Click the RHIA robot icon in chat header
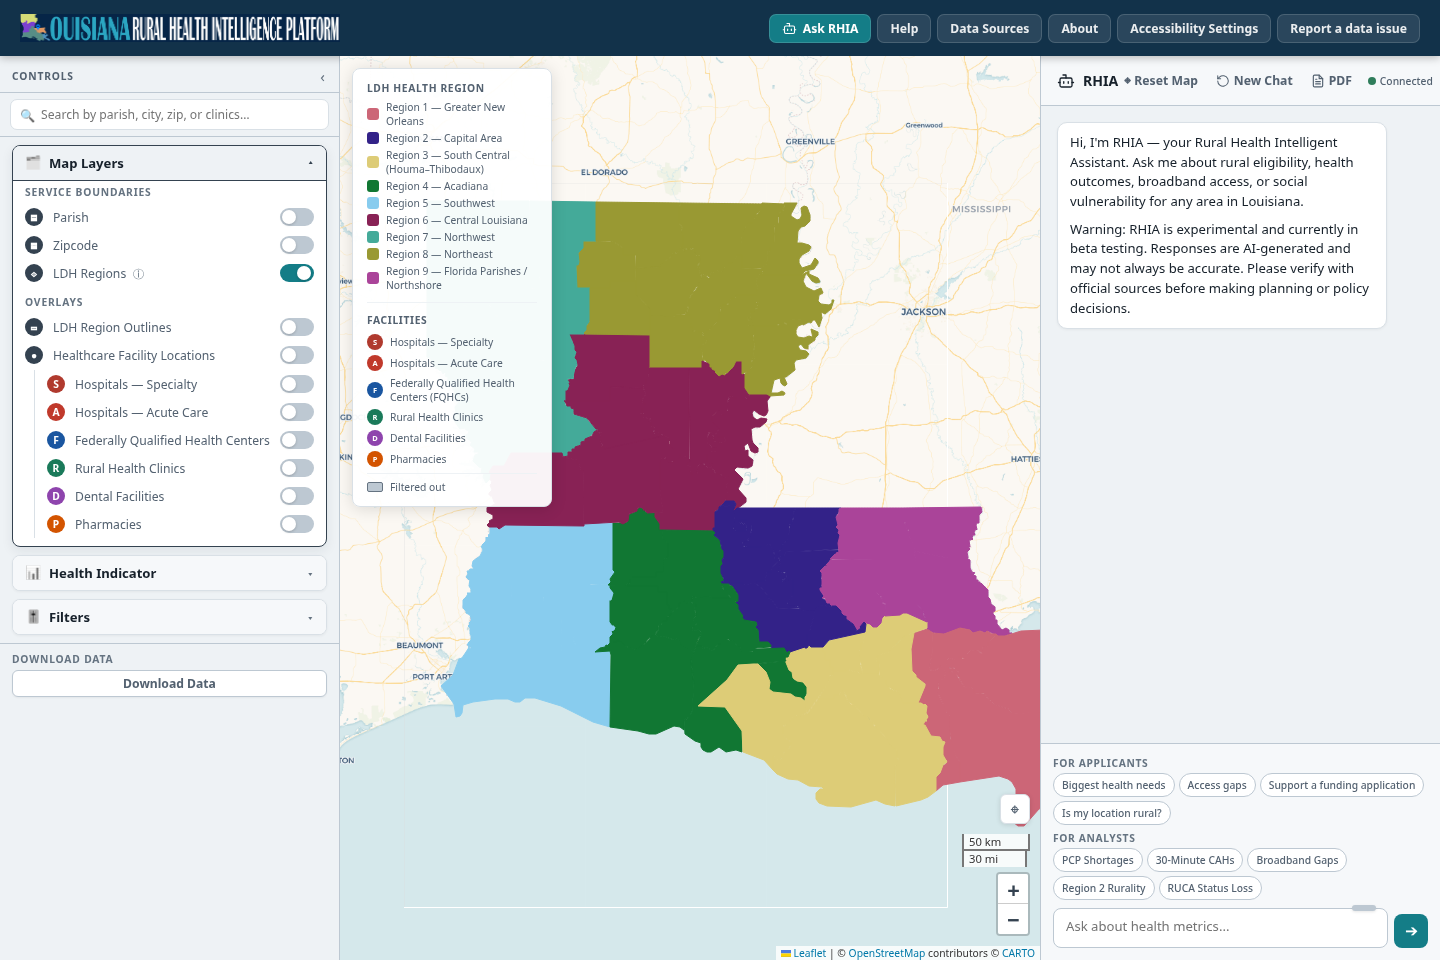The width and height of the screenshot is (1440, 960). [1066, 81]
